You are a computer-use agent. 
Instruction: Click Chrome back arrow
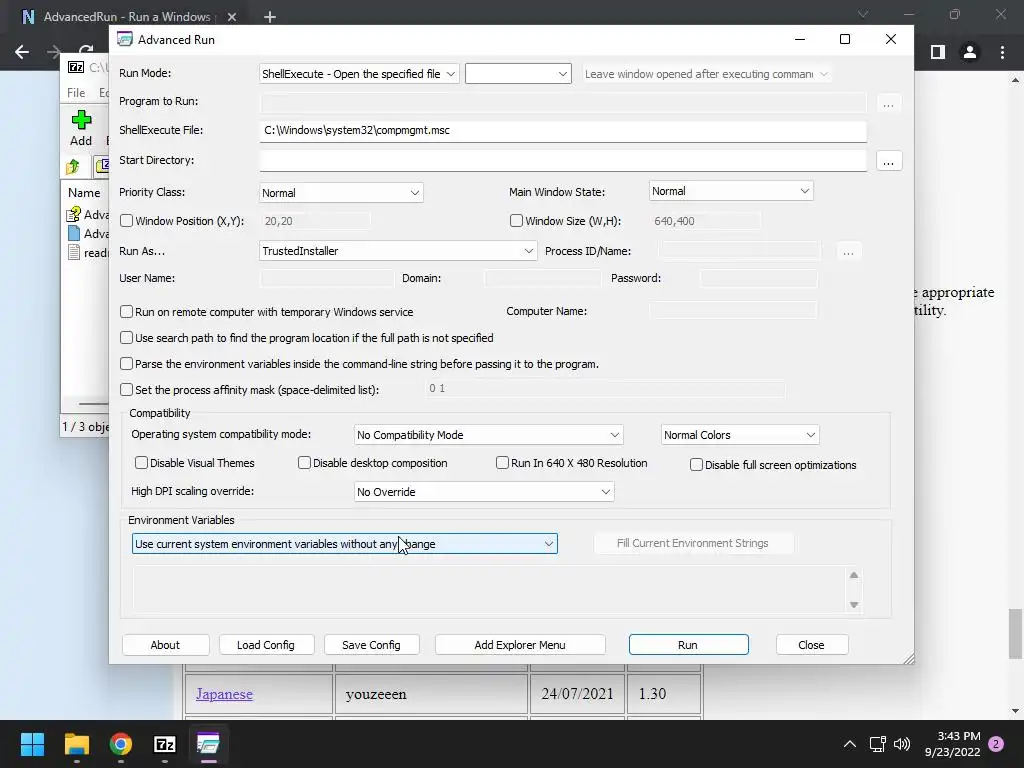pyautogui.click(x=22, y=52)
